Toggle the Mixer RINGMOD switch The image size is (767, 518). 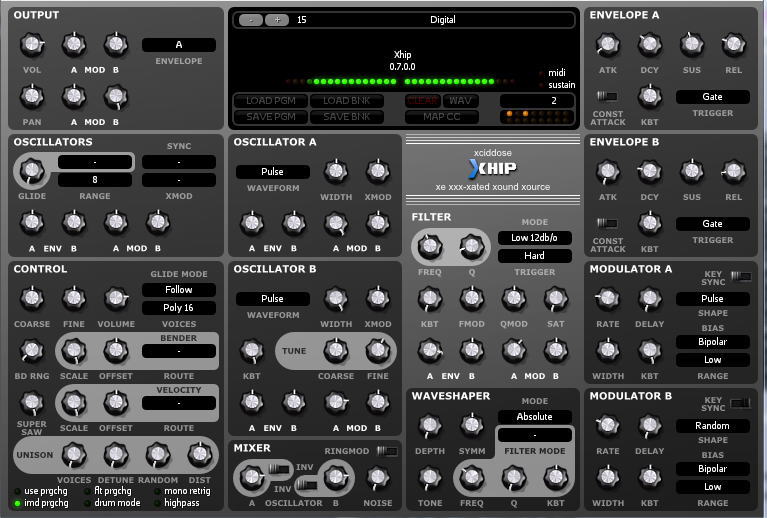click(387, 451)
